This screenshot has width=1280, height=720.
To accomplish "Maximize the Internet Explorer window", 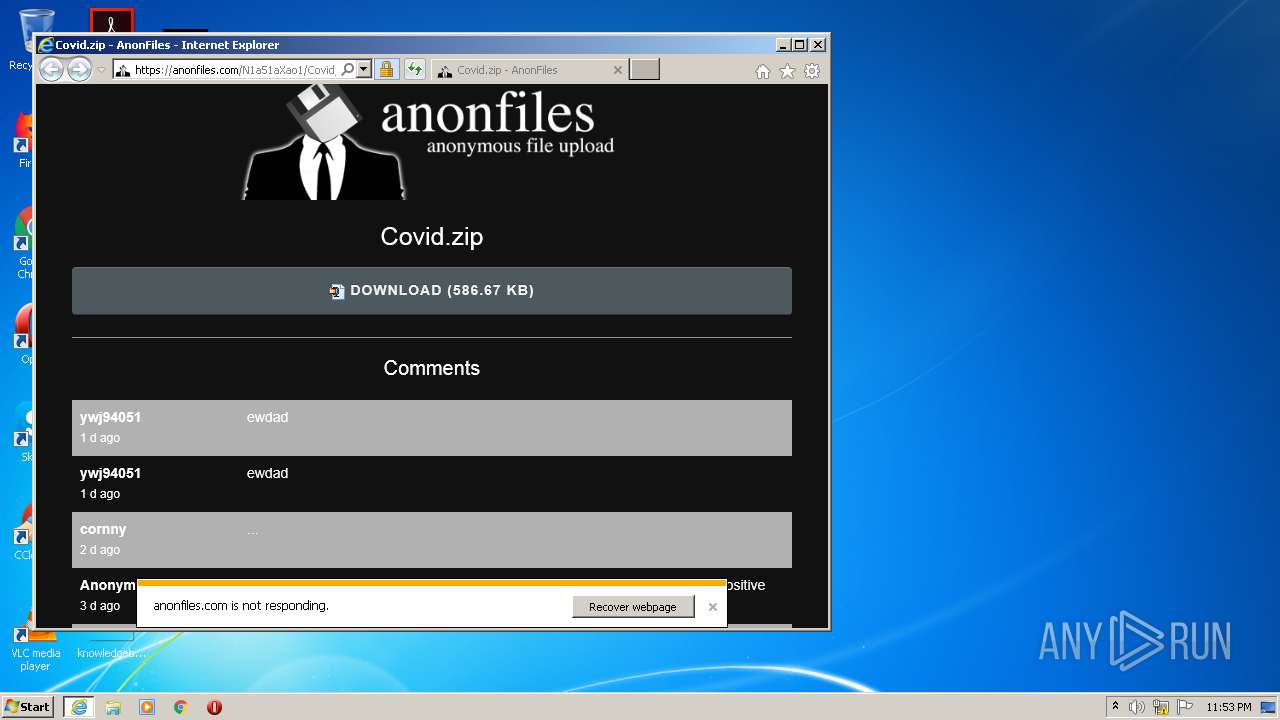I will point(799,45).
